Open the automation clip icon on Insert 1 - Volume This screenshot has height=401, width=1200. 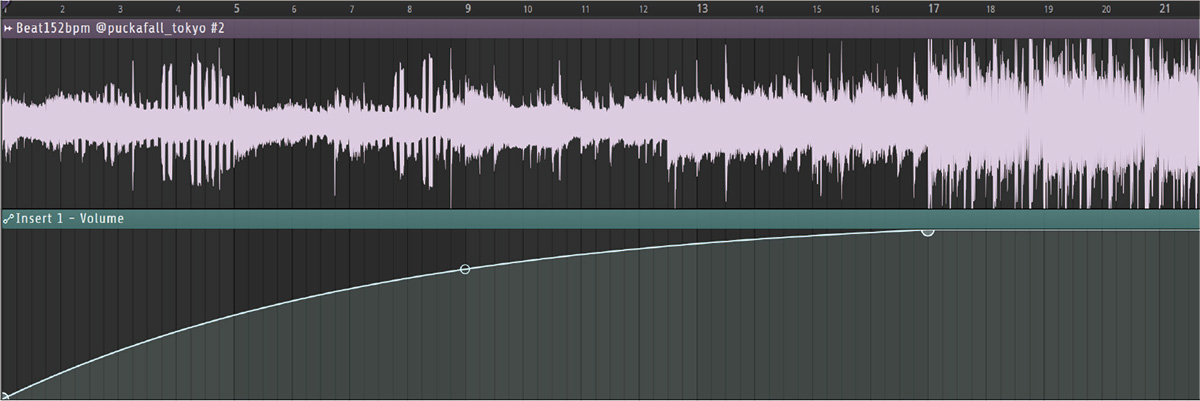click(8, 218)
